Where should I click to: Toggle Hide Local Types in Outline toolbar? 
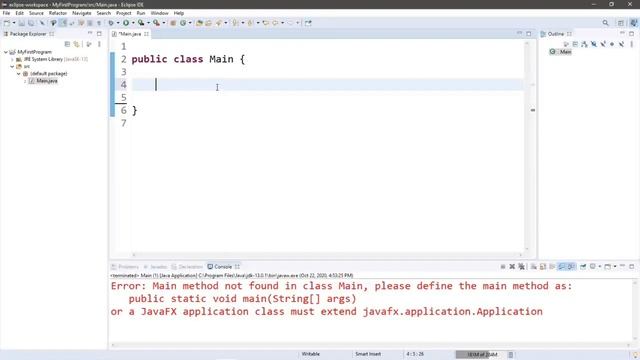click(x=621, y=44)
